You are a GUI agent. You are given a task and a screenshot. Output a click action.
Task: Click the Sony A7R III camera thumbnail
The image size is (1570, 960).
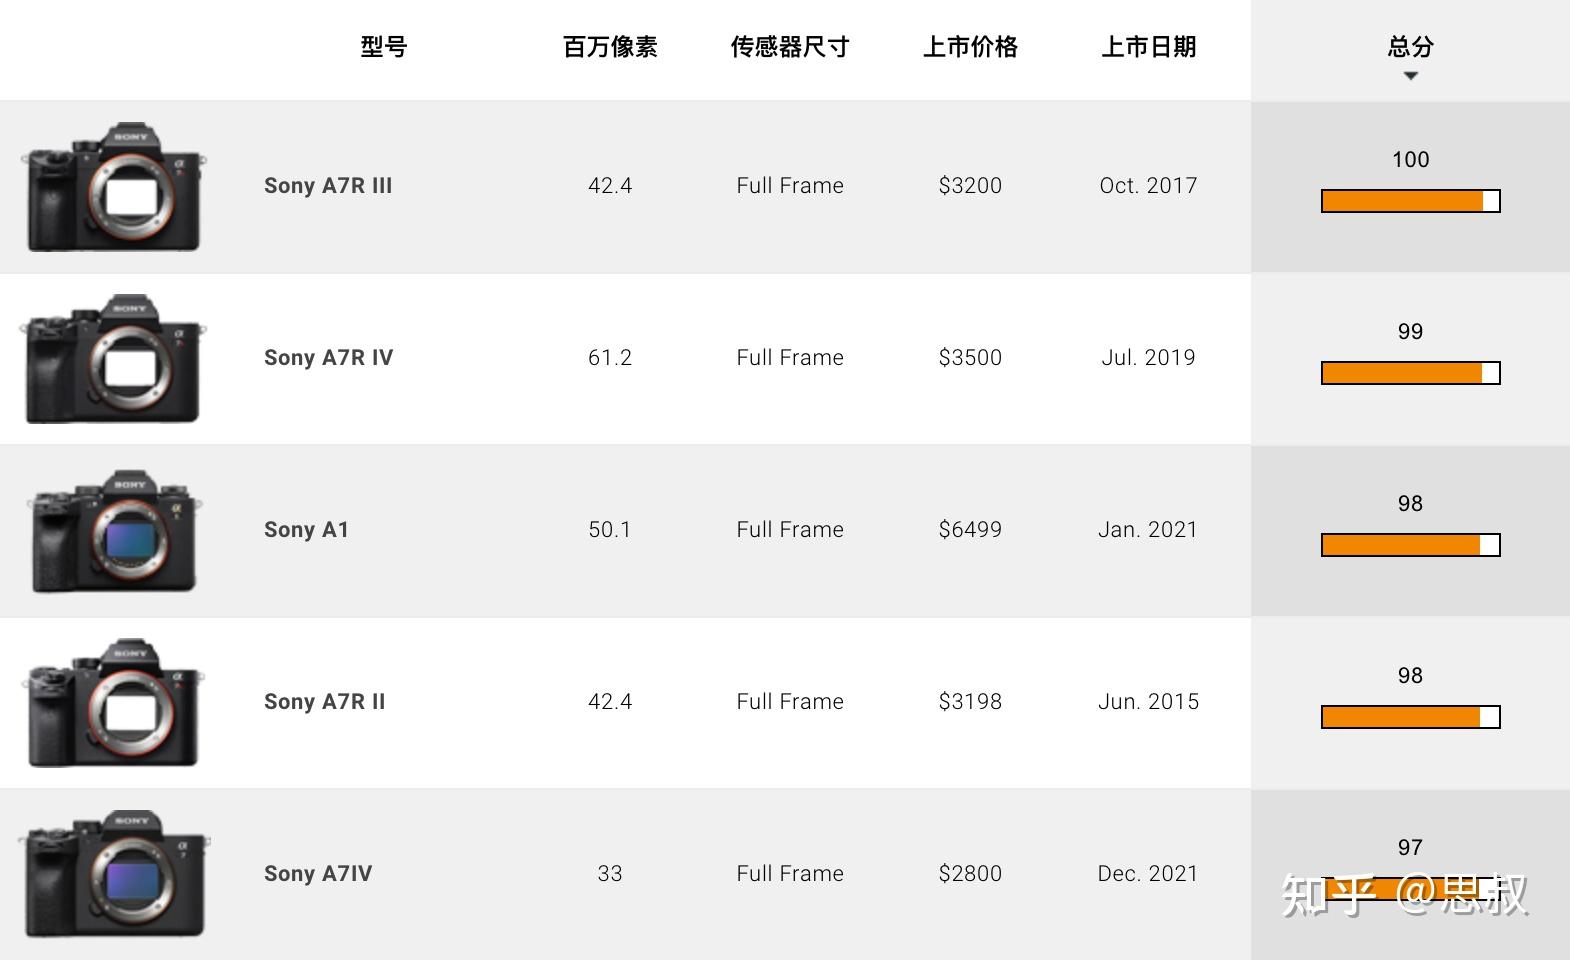[113, 185]
